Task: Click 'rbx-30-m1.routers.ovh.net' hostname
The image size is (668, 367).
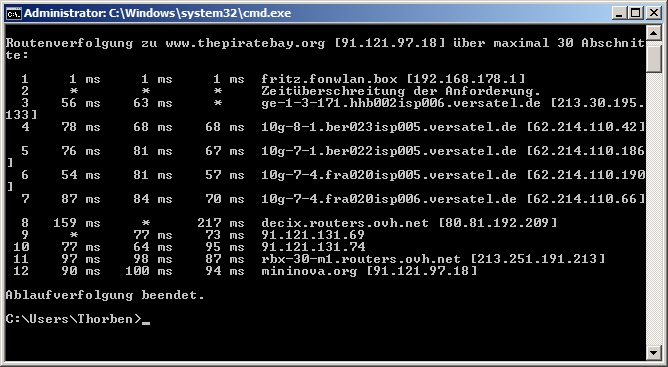Action: pyautogui.click(x=361, y=259)
